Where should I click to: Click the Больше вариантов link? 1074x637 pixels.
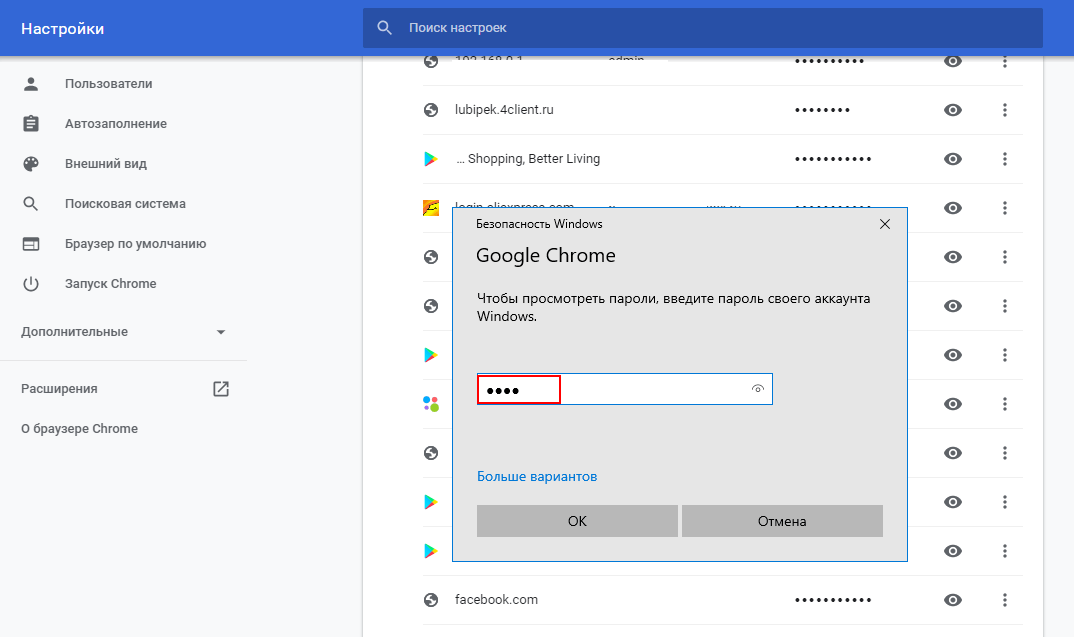click(x=537, y=477)
